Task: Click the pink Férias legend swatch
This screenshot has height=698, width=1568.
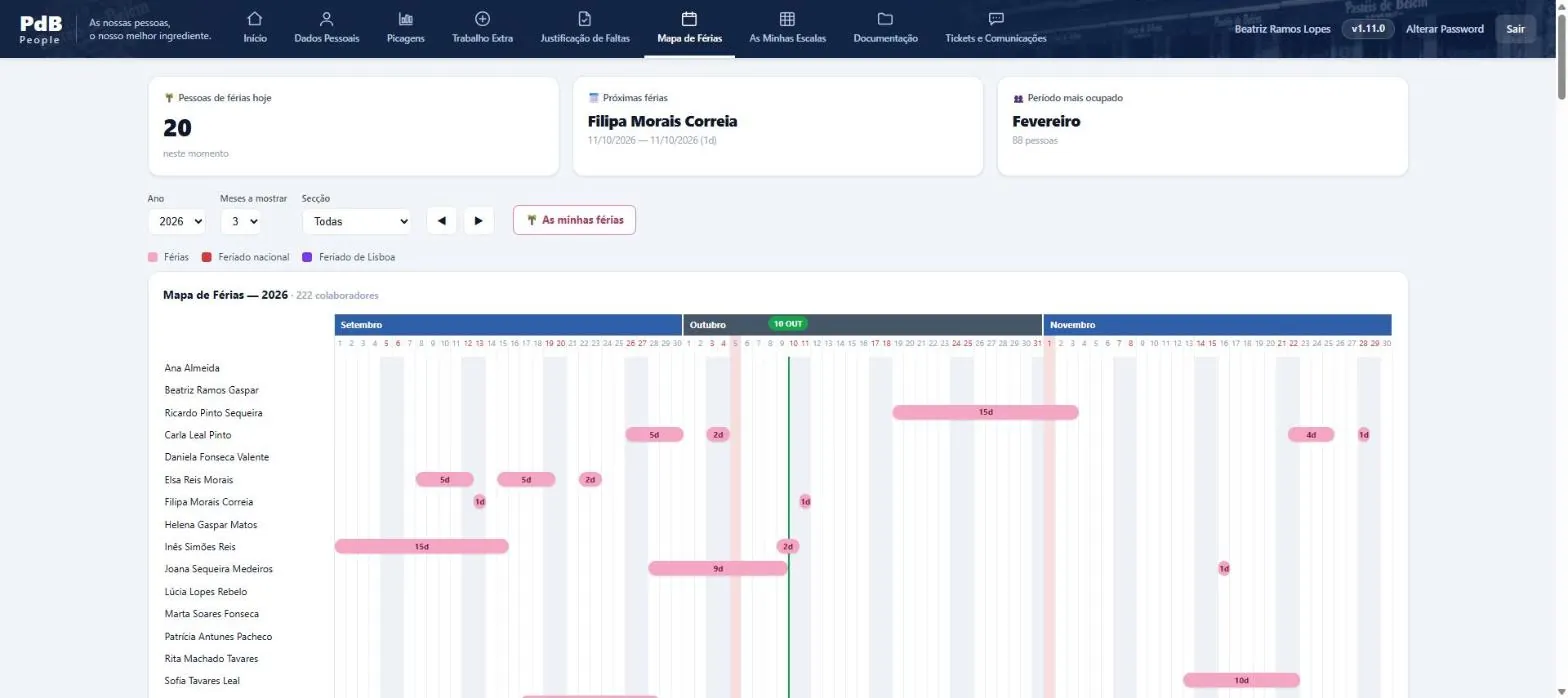Action: tap(153, 257)
